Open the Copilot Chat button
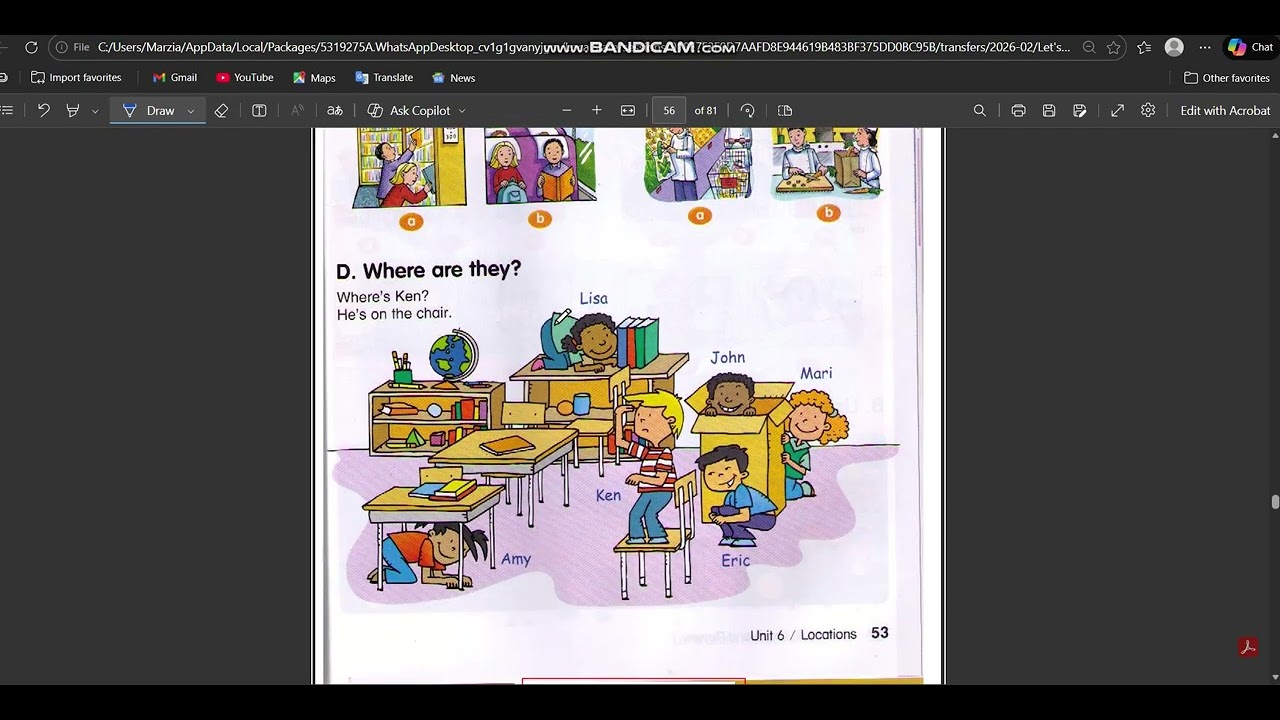Viewport: 1280px width, 720px height. pos(1250,47)
